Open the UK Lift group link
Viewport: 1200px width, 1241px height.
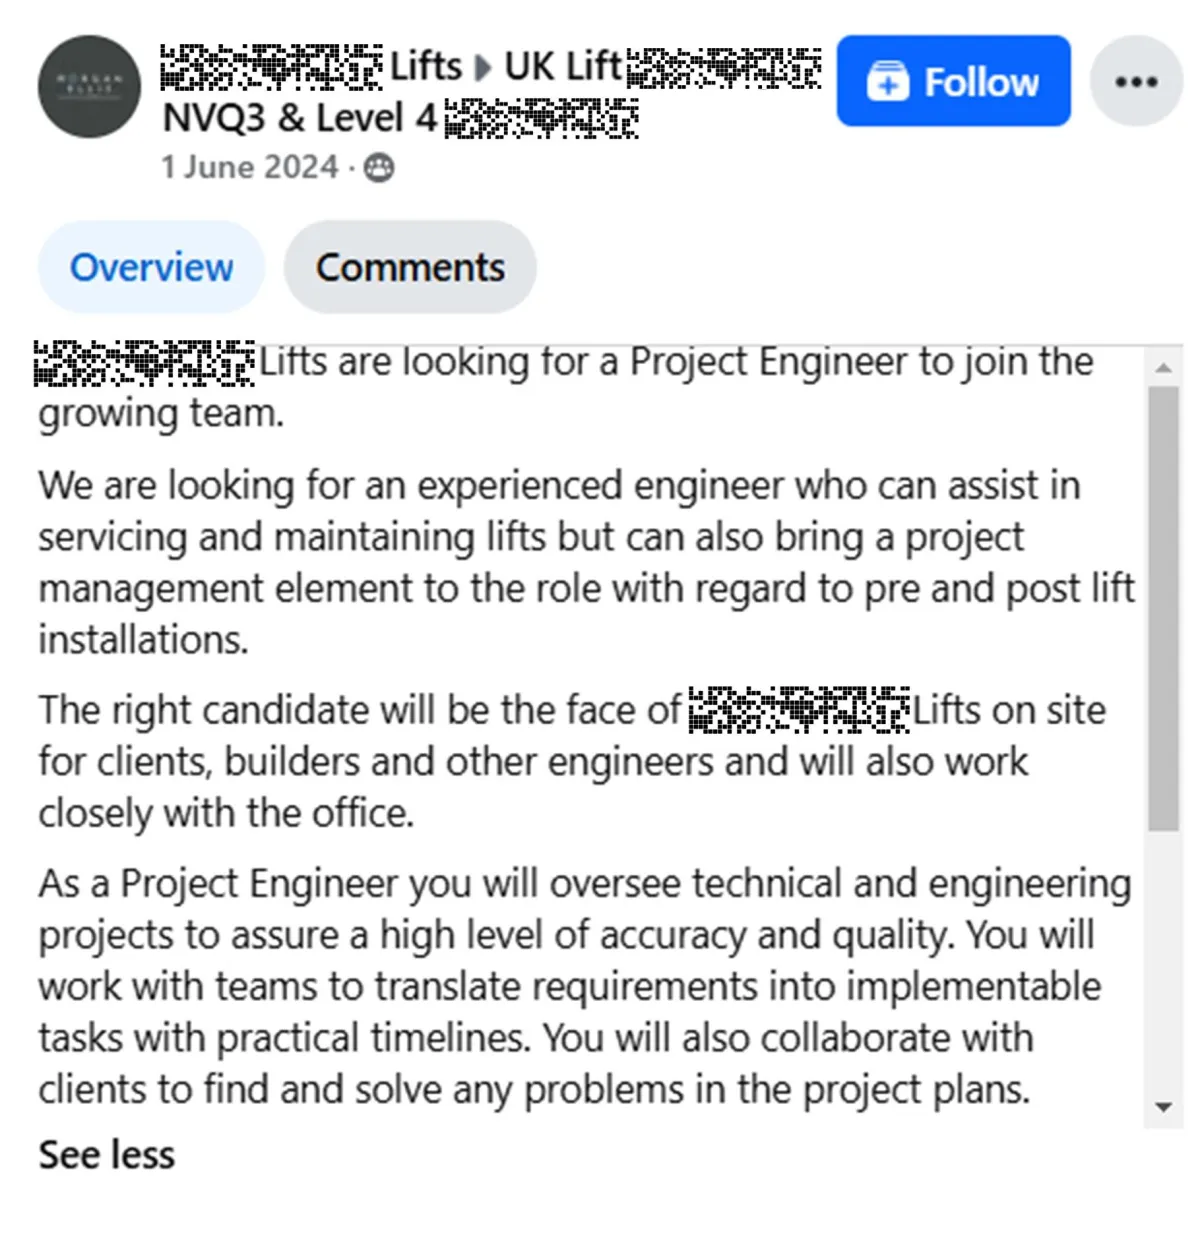point(662,67)
